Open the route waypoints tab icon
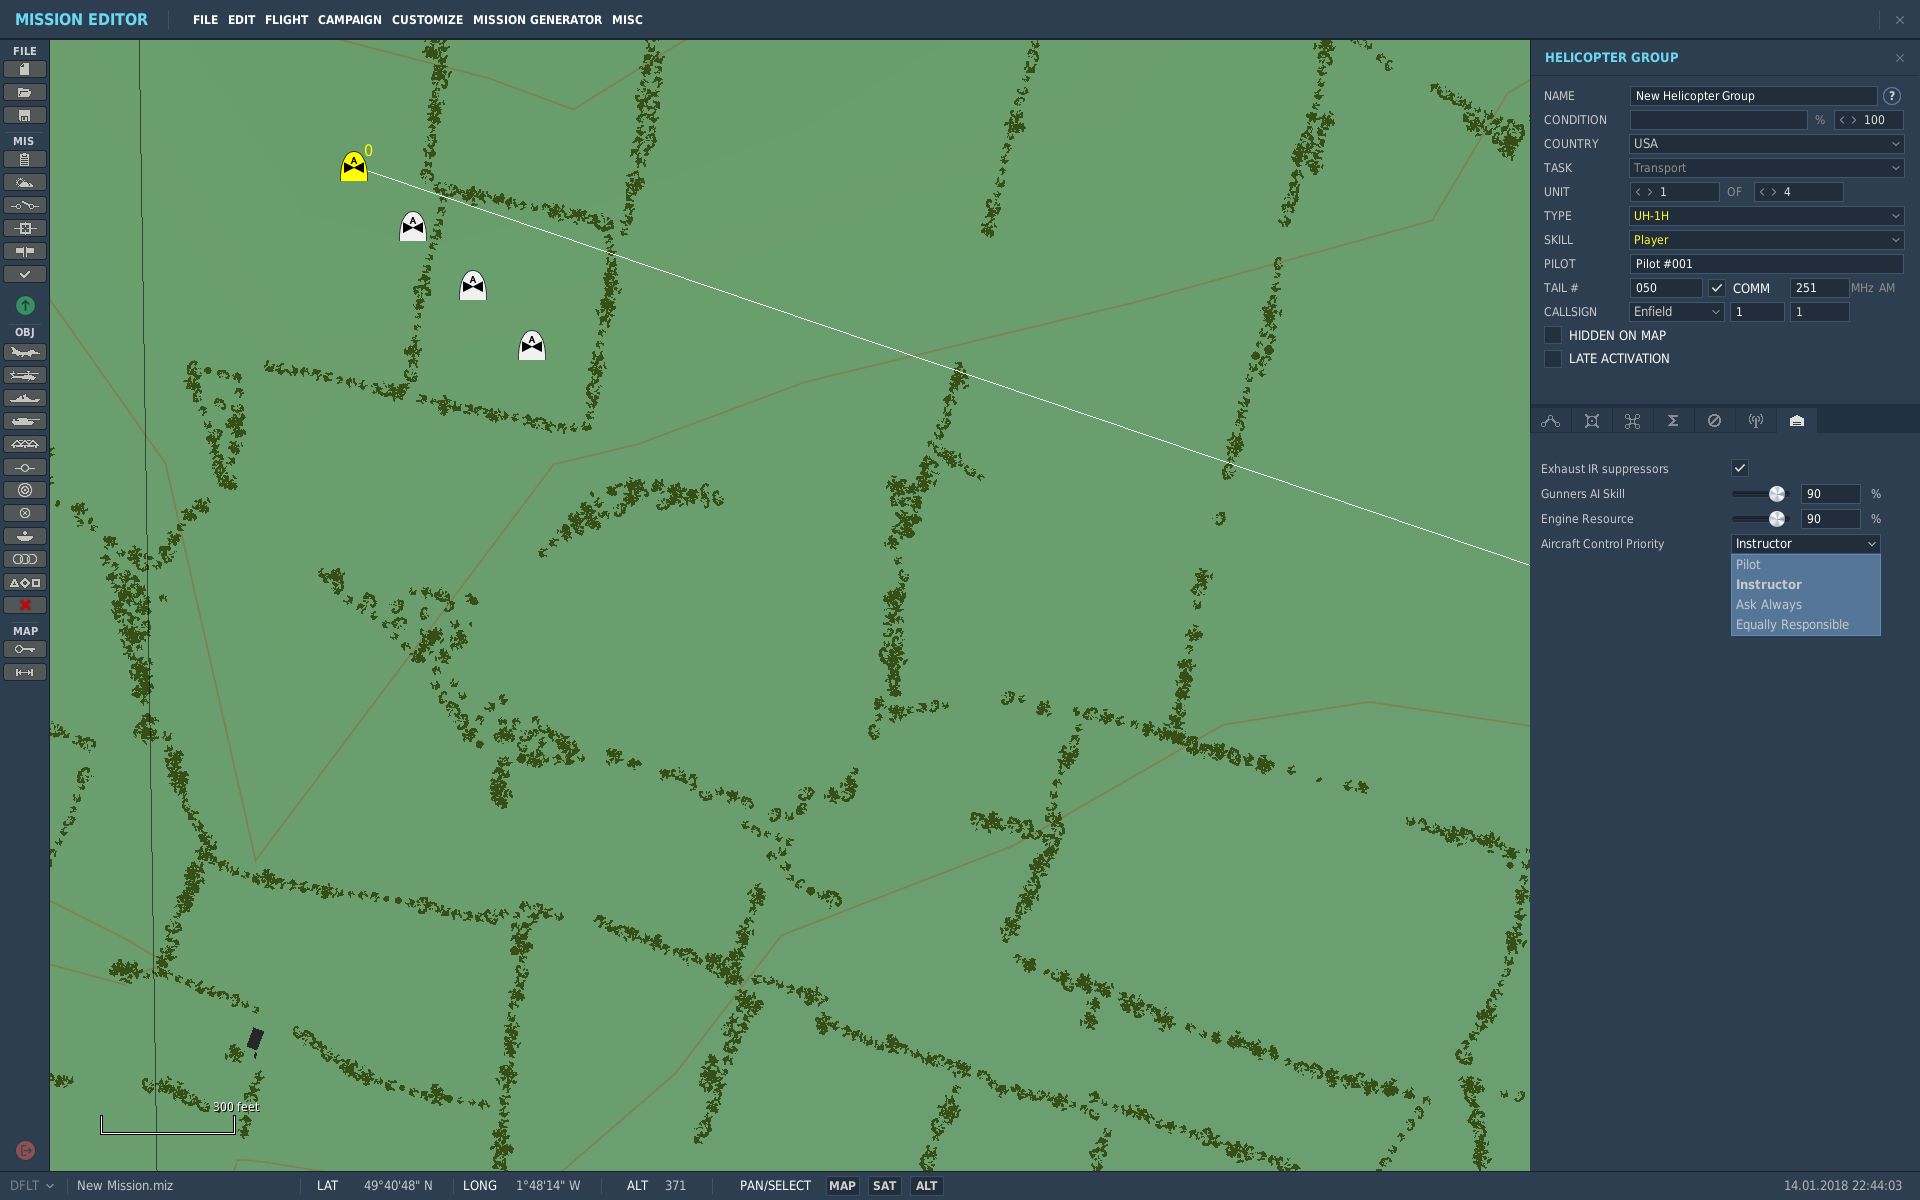 1551,421
